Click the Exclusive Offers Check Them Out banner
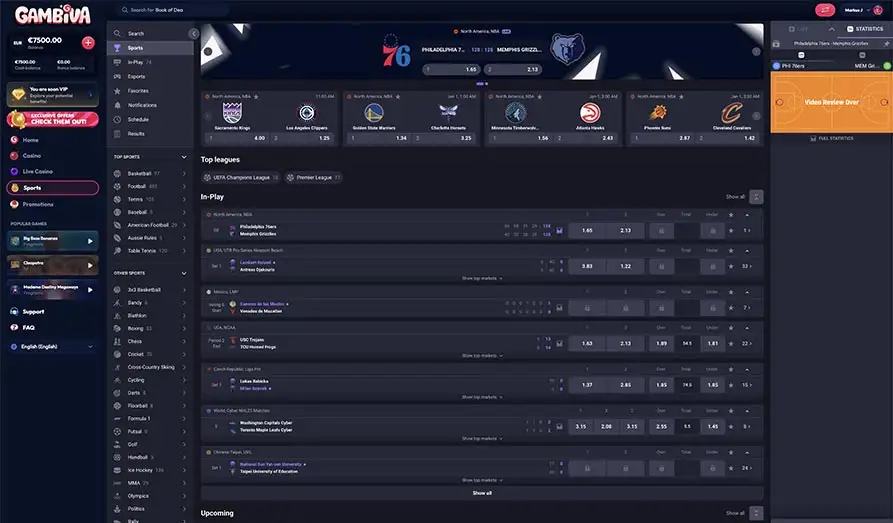This screenshot has height=523, width=893. click(x=52, y=119)
